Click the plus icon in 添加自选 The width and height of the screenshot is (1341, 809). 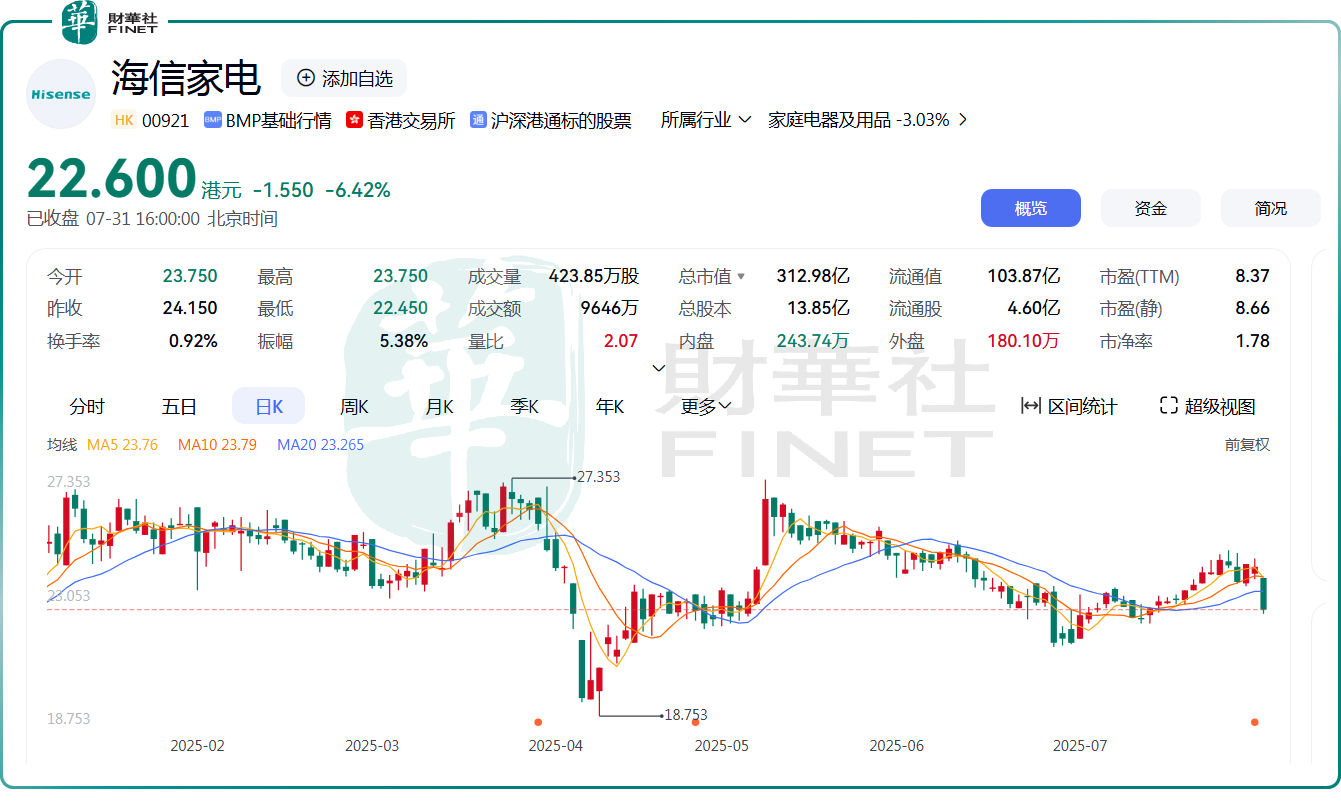pyautogui.click(x=306, y=78)
